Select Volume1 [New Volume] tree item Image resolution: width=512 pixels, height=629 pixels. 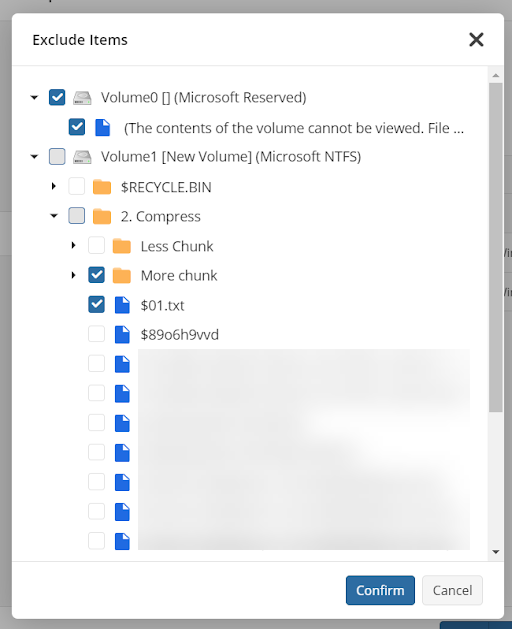[x=231, y=156]
